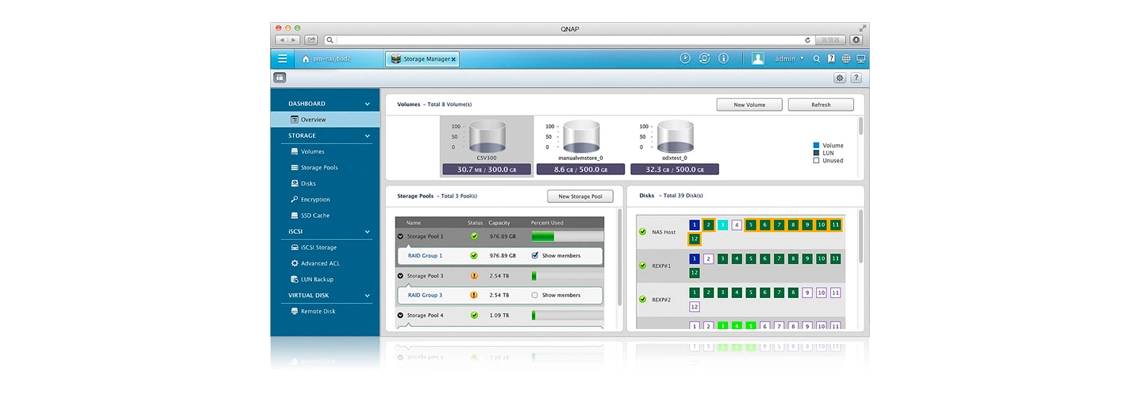Click the Refresh button

[821, 105]
